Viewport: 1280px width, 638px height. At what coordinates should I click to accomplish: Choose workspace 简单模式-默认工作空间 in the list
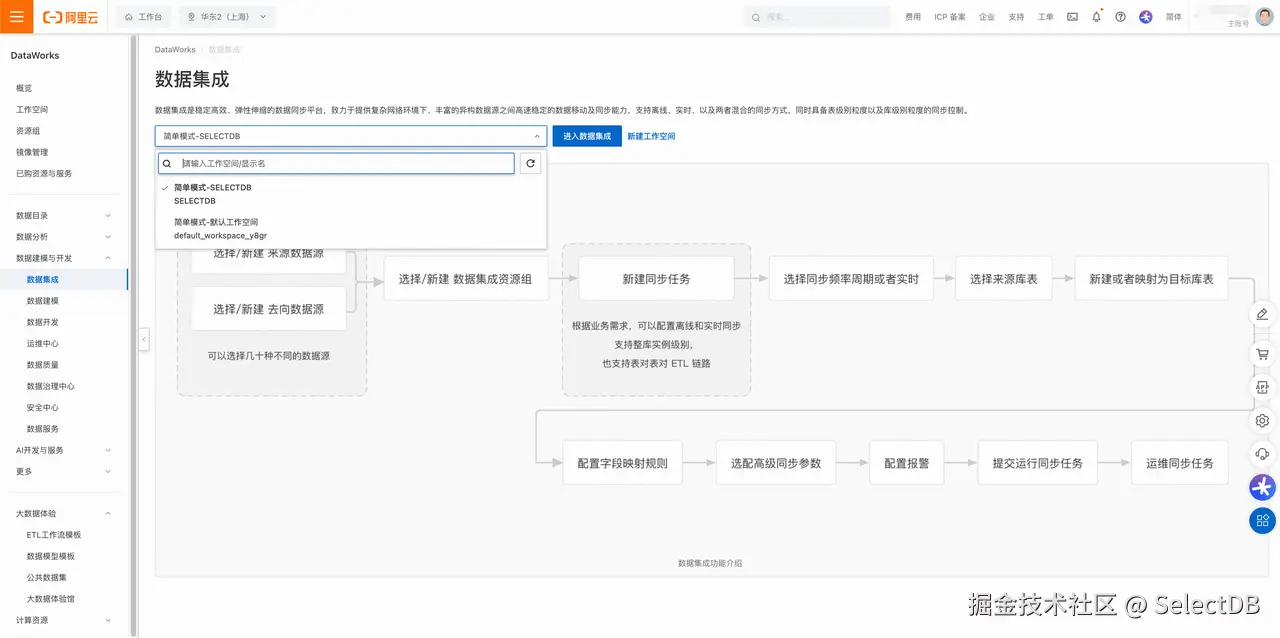coord(351,229)
